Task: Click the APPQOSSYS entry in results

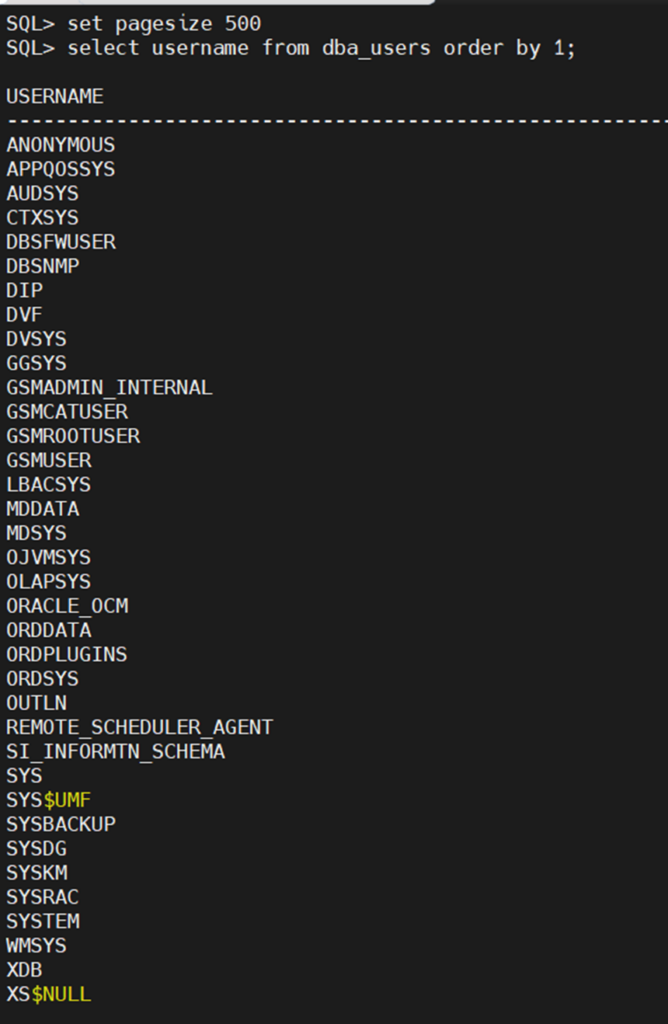Action: click(61, 169)
